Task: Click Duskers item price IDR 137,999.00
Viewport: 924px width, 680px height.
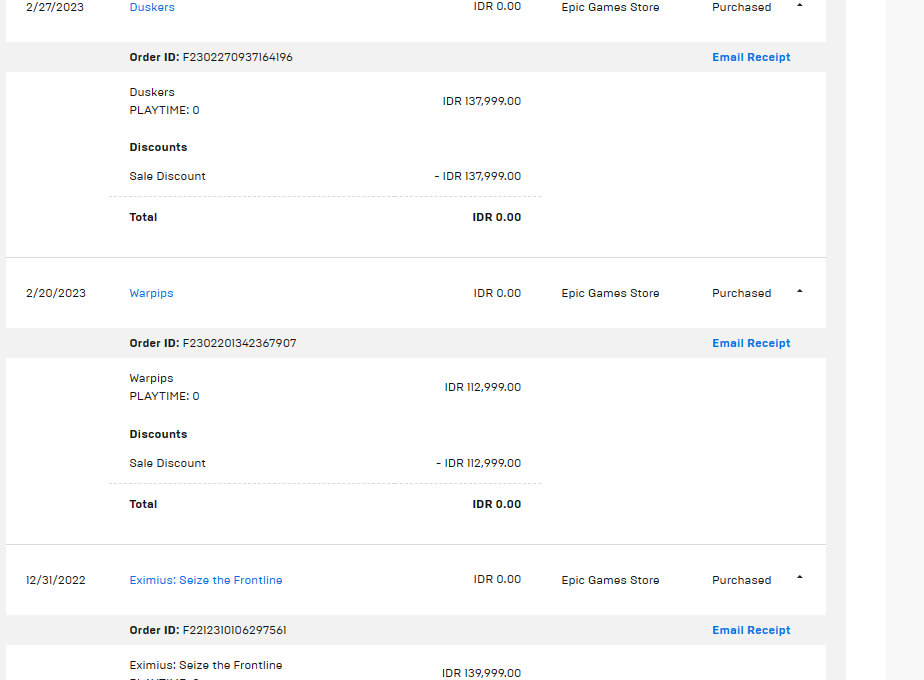Action: tap(481, 101)
